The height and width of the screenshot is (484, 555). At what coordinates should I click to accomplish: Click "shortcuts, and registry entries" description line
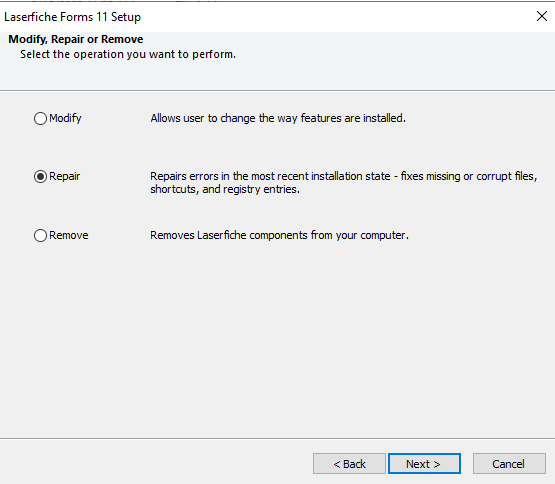click(225, 189)
